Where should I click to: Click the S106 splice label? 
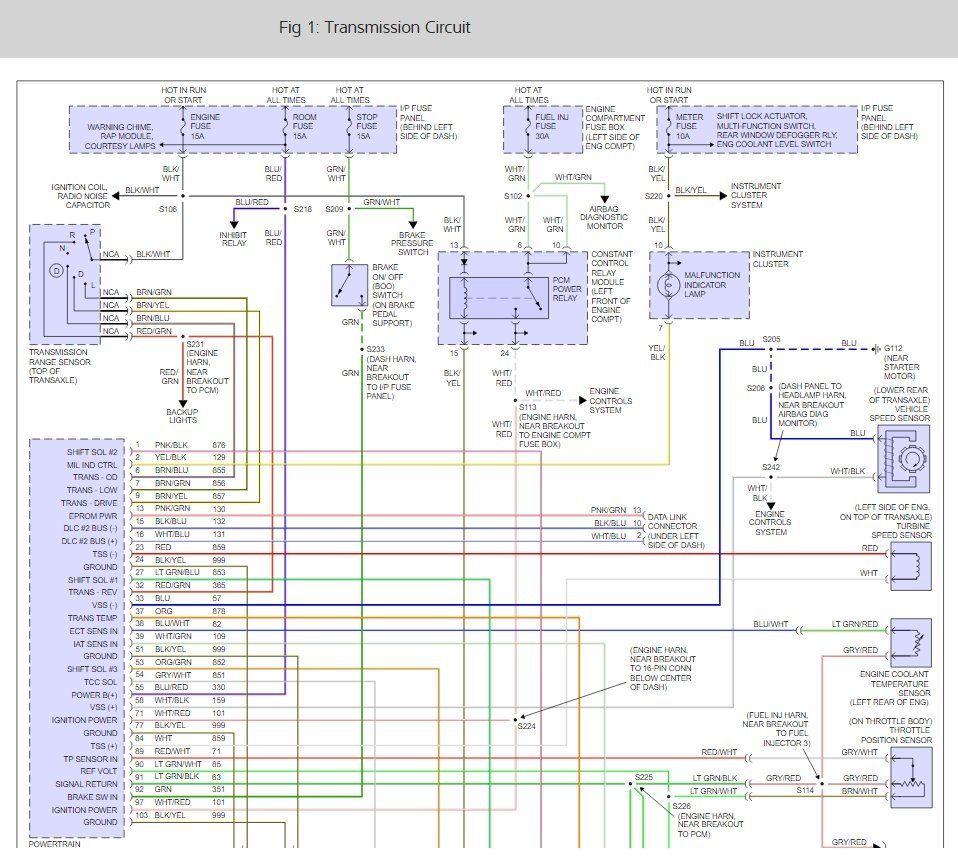tap(168, 209)
